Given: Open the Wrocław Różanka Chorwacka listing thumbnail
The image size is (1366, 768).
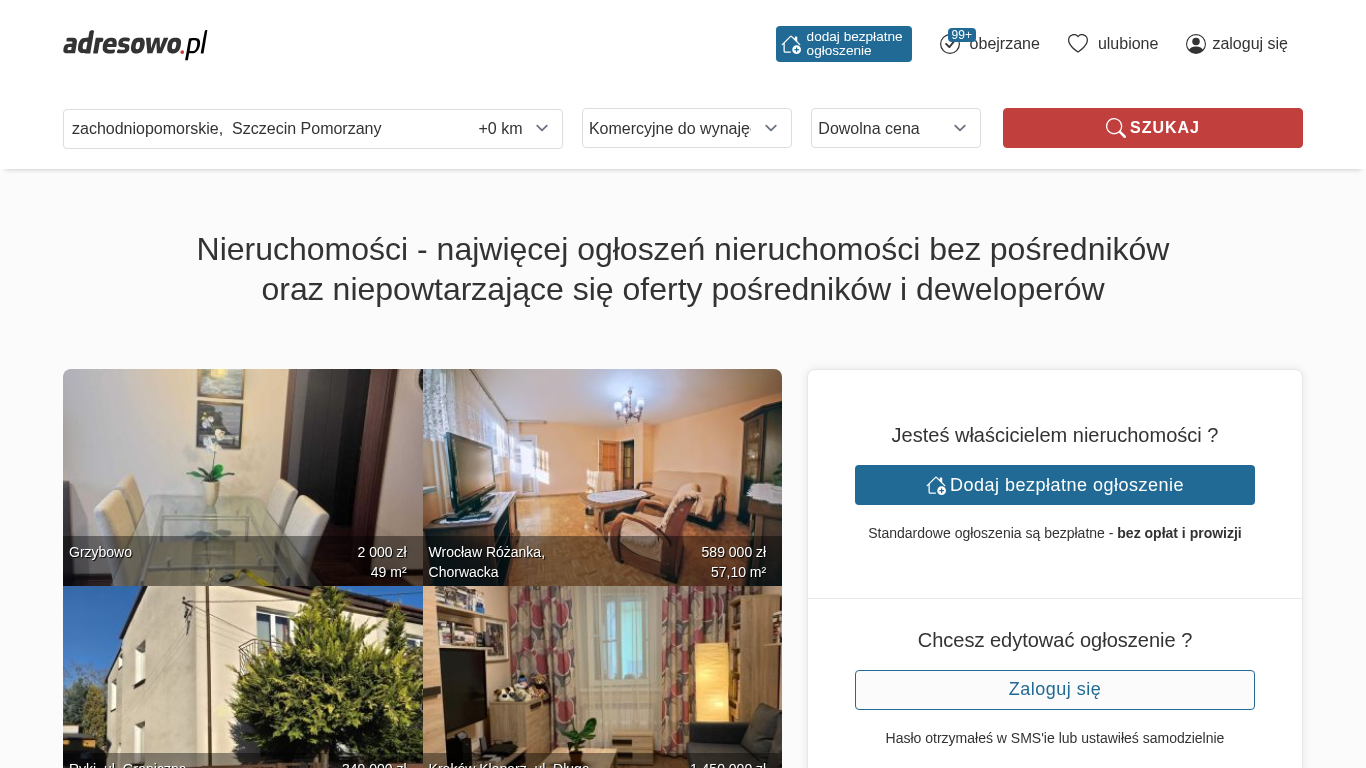Looking at the screenshot, I should pyautogui.click(x=602, y=477).
